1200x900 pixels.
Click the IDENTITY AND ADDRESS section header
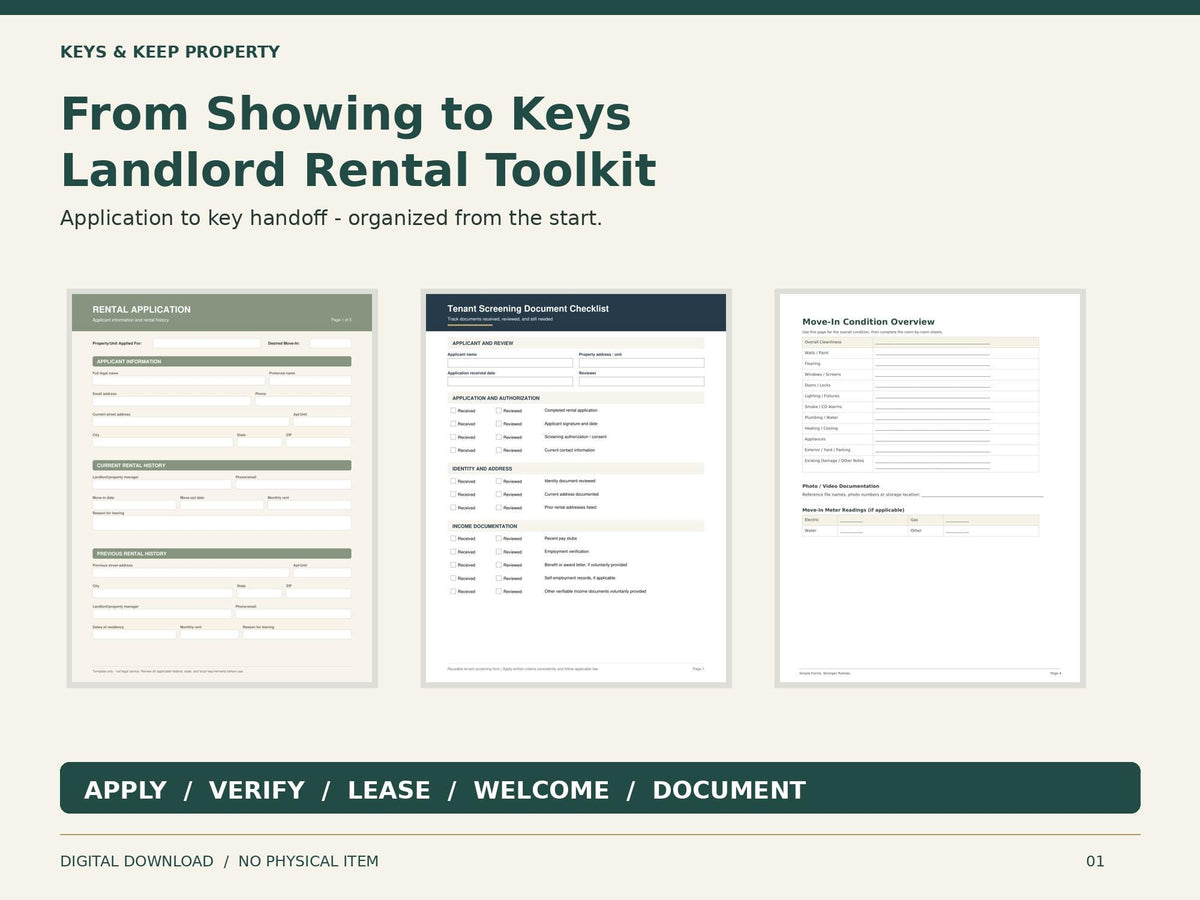click(576, 469)
